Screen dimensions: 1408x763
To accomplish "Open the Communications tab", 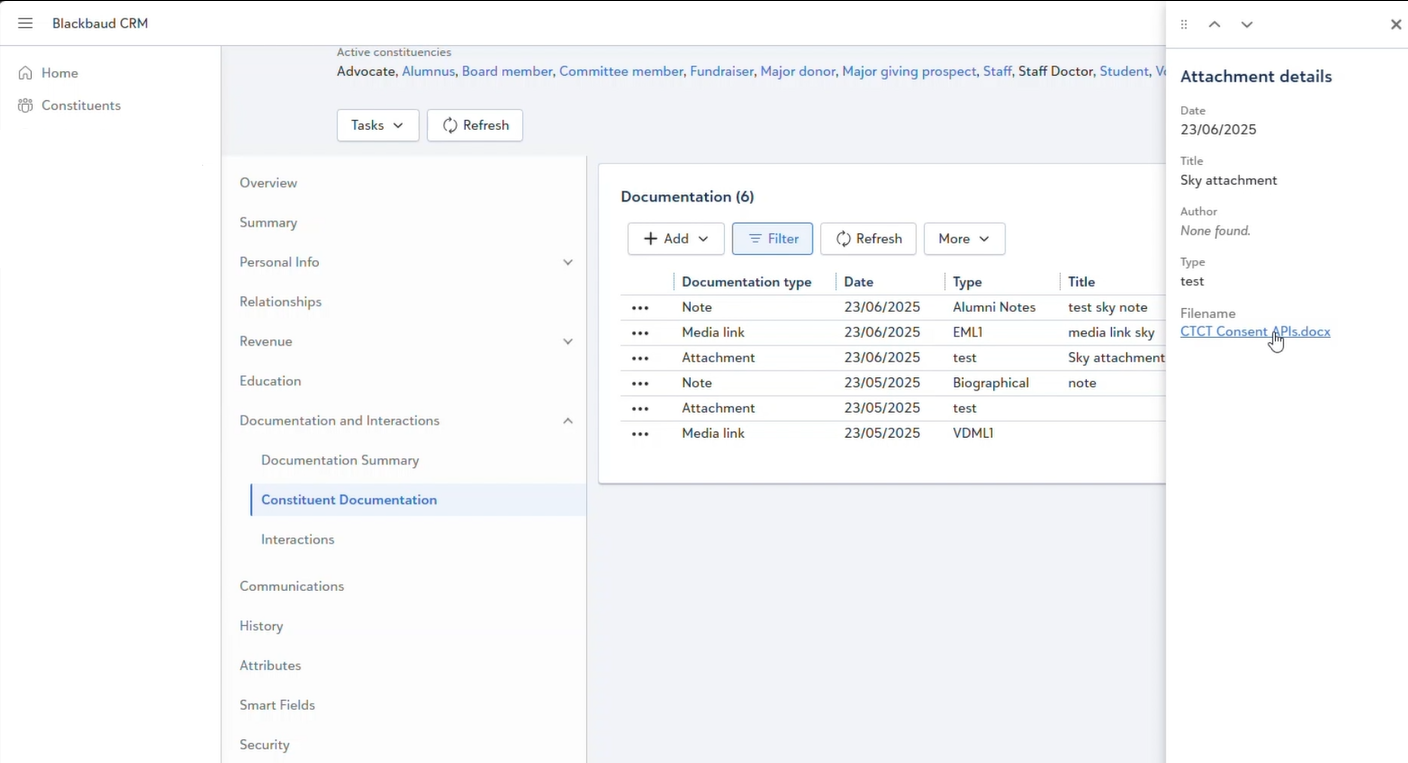I will 291,586.
